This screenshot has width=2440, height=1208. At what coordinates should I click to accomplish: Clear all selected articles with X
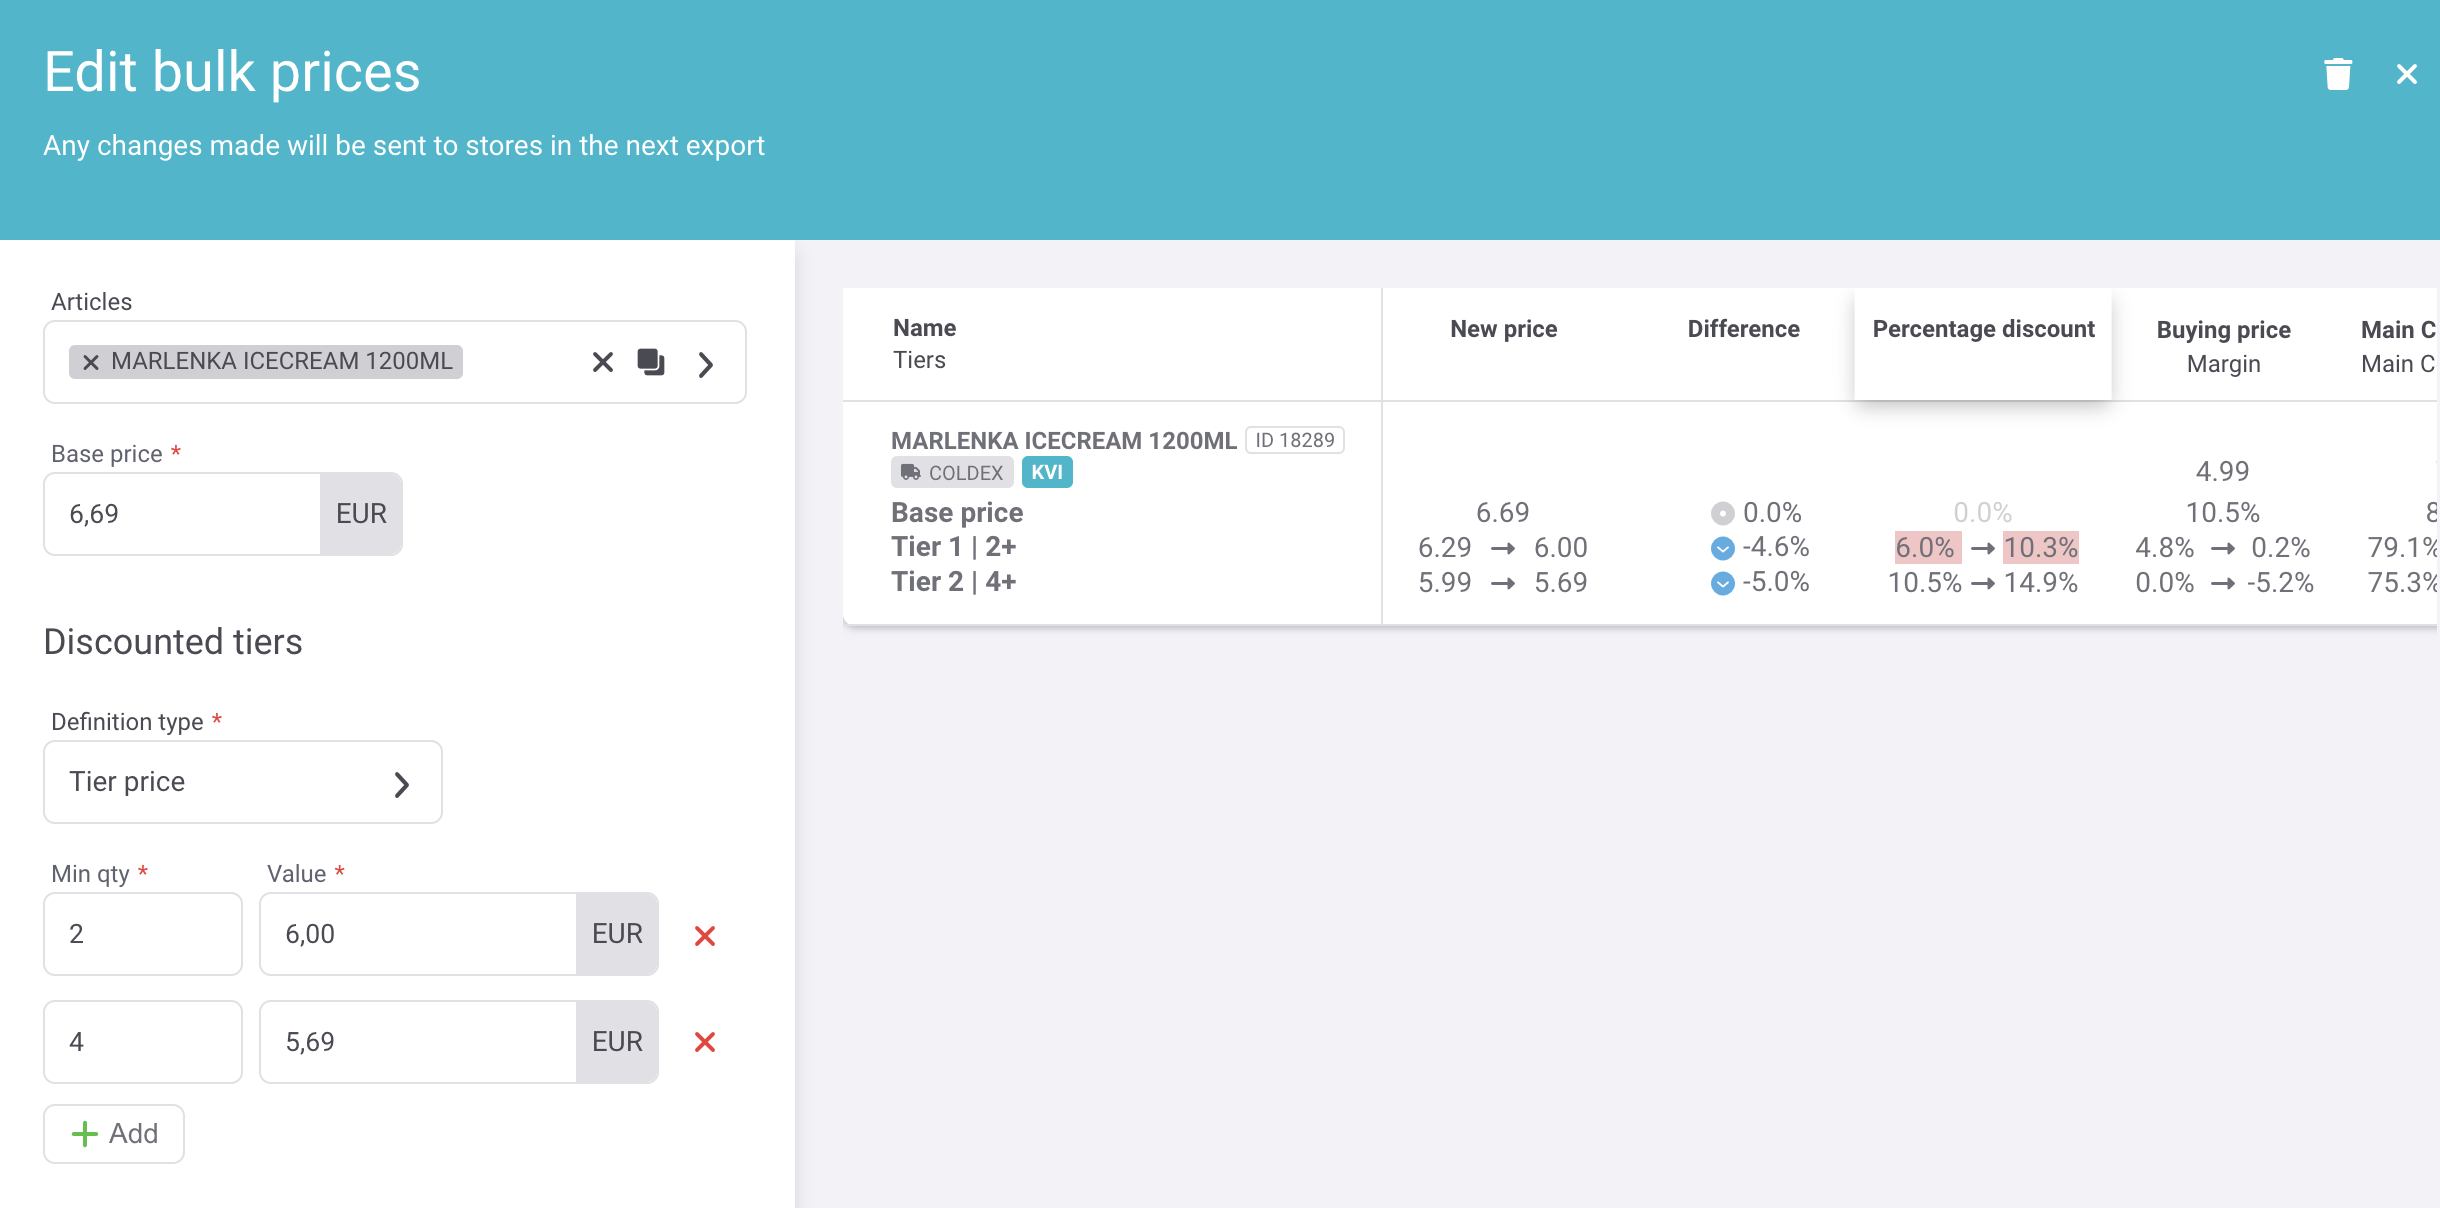click(602, 362)
